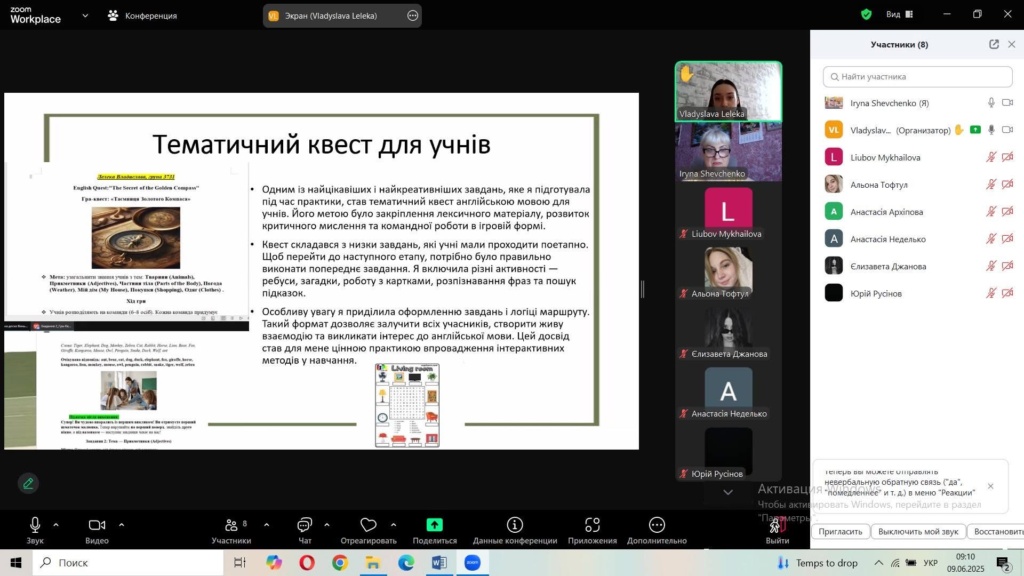Switch the УКР keyboard language indicator

pyautogui.click(x=931, y=563)
